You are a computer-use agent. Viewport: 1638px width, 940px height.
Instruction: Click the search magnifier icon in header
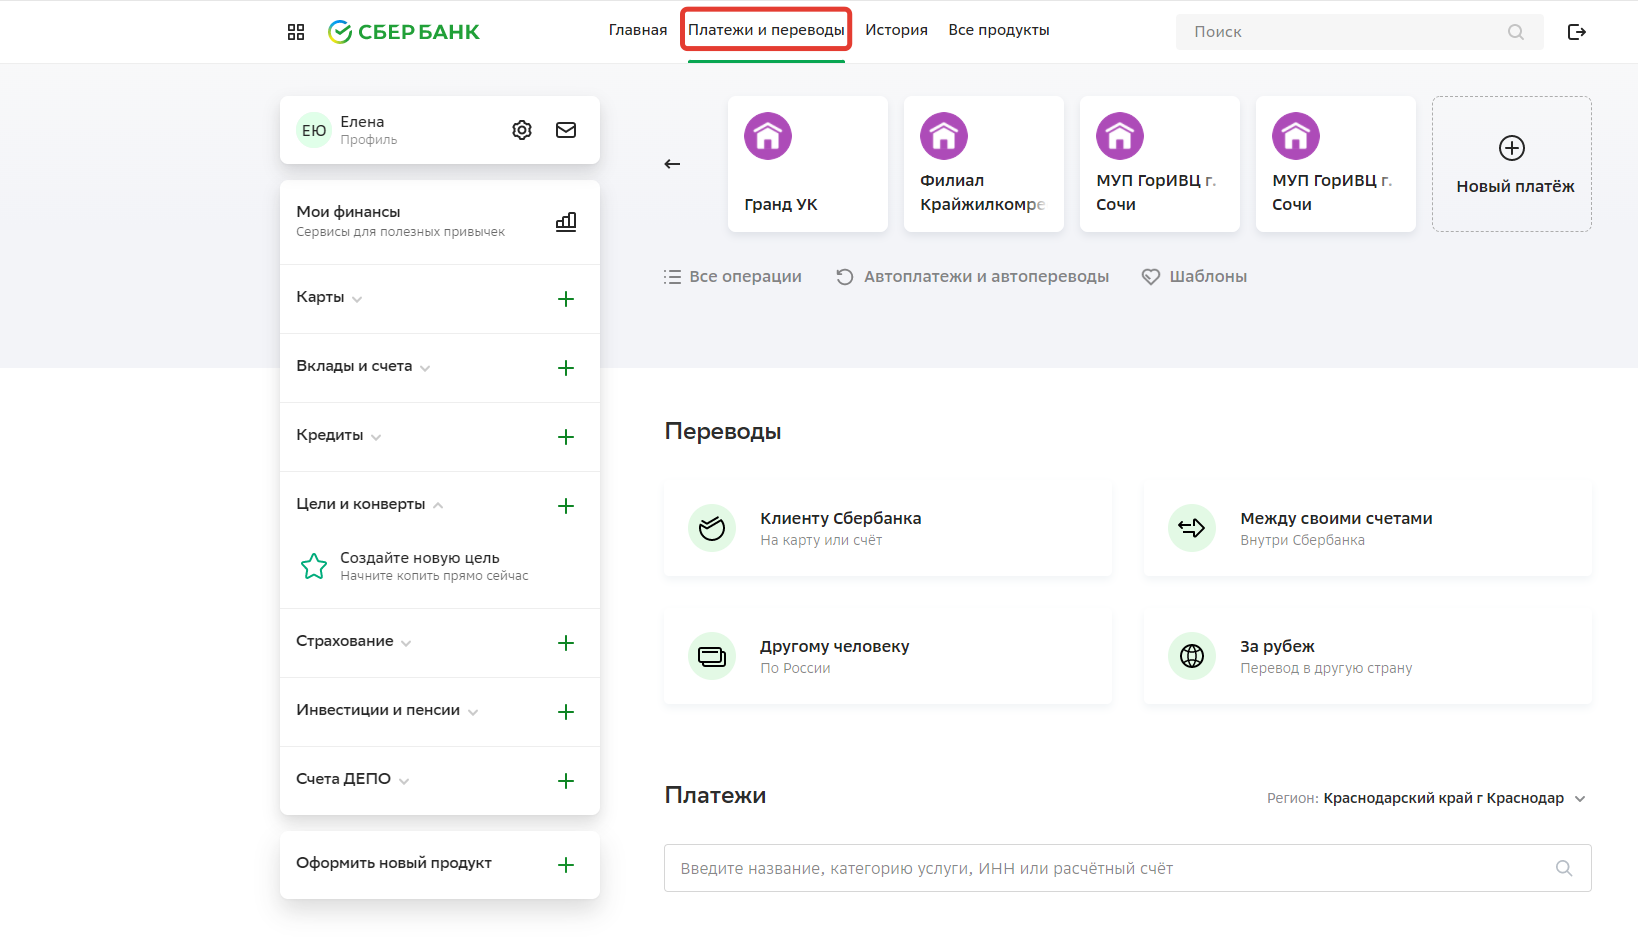click(1516, 32)
